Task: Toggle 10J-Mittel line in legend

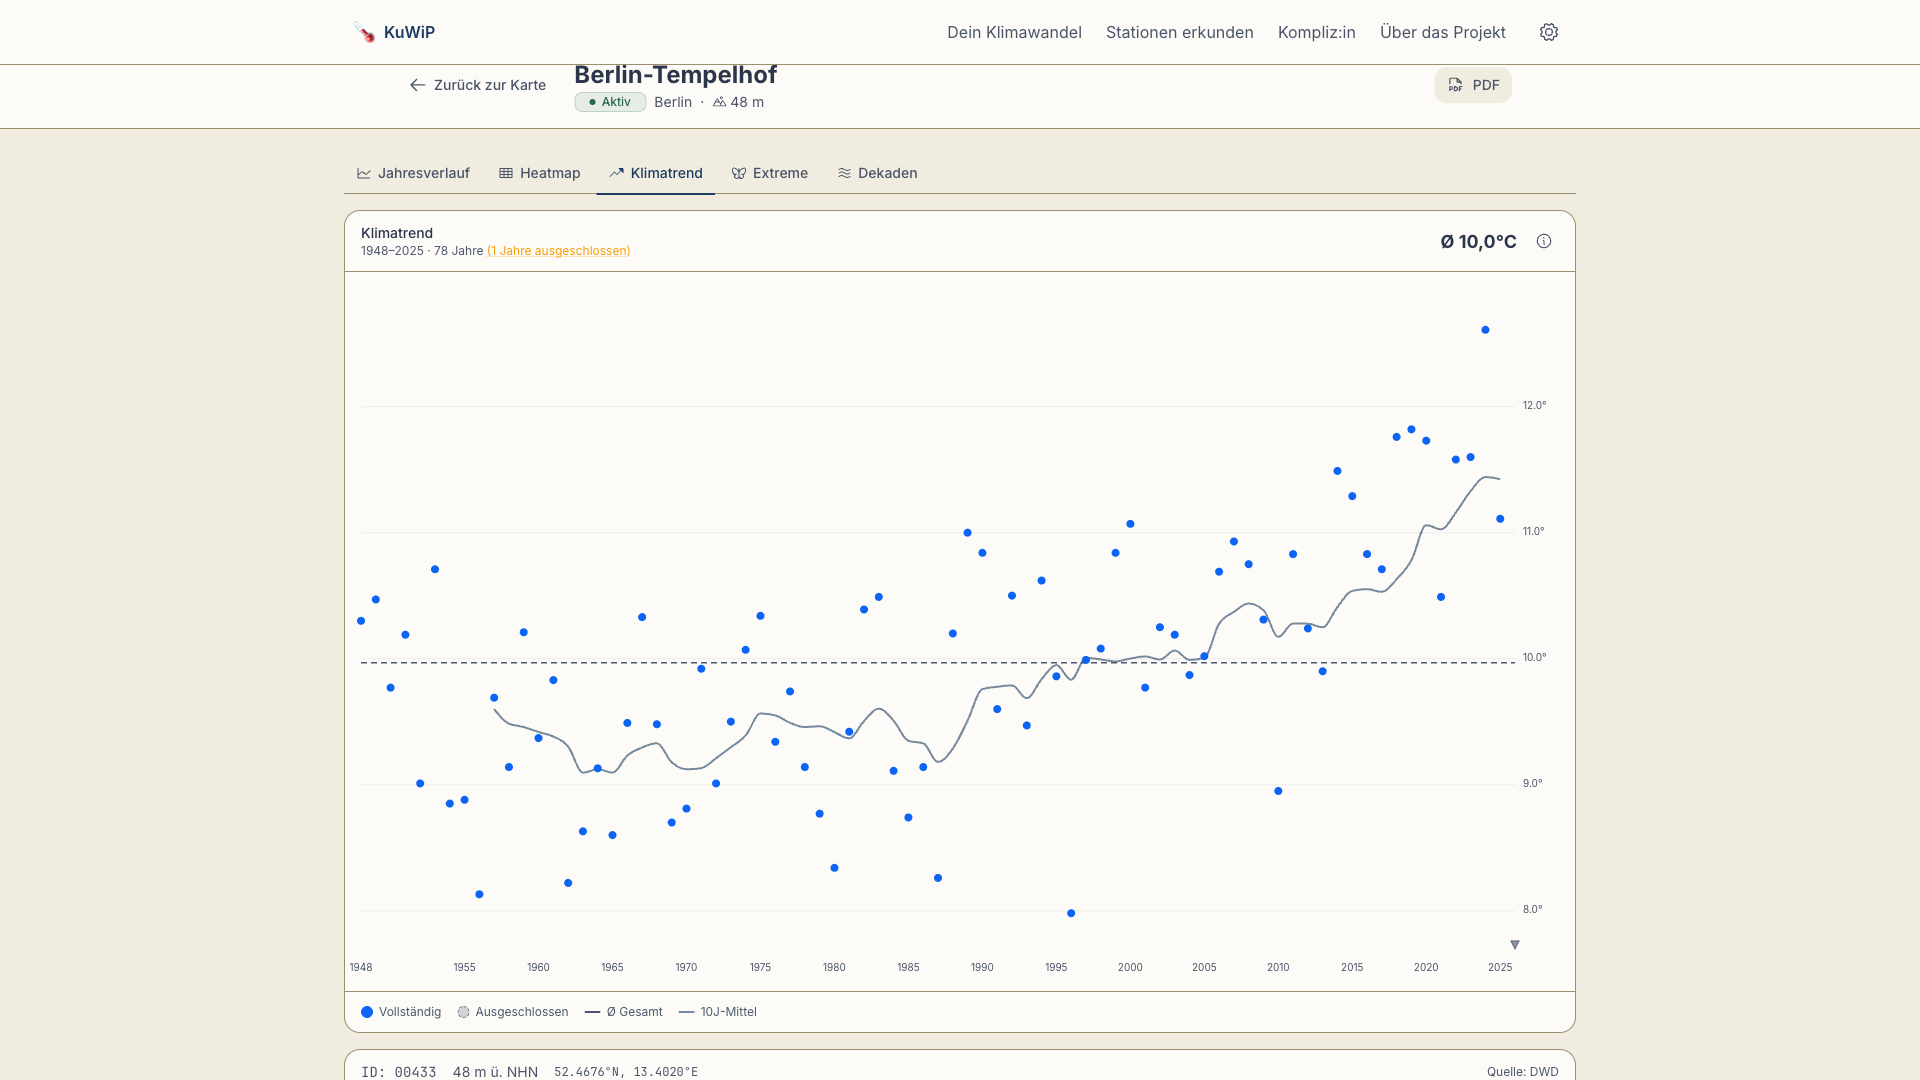Action: point(717,1012)
